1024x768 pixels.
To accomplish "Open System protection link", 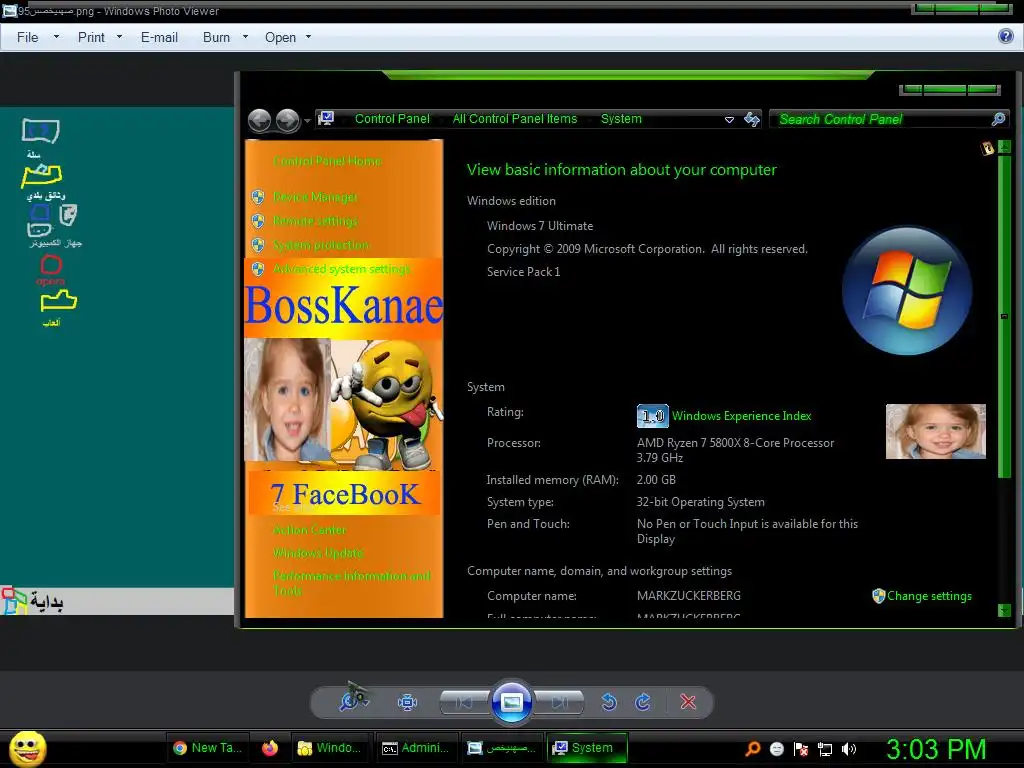I will [321, 245].
